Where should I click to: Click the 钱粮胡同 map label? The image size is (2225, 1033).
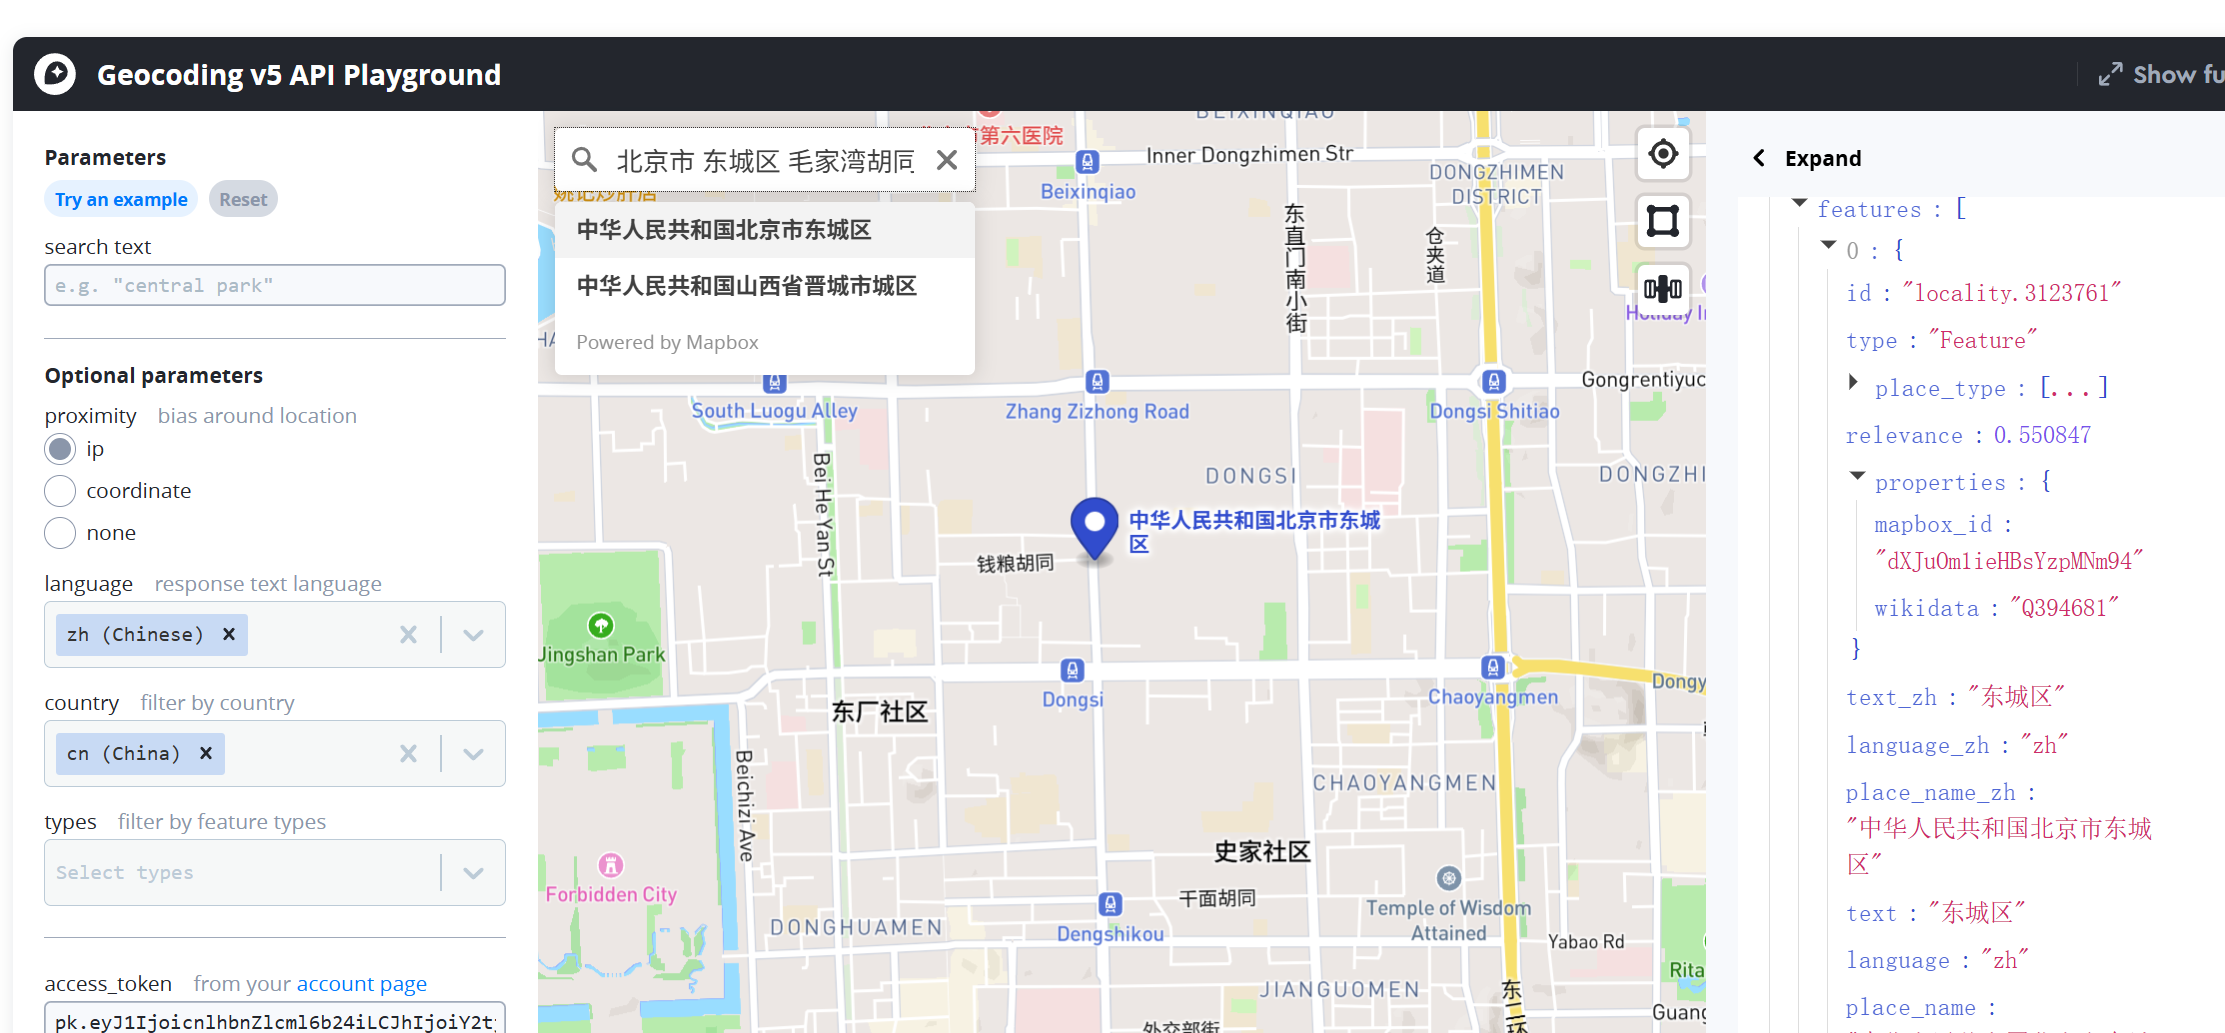pos(1016,563)
